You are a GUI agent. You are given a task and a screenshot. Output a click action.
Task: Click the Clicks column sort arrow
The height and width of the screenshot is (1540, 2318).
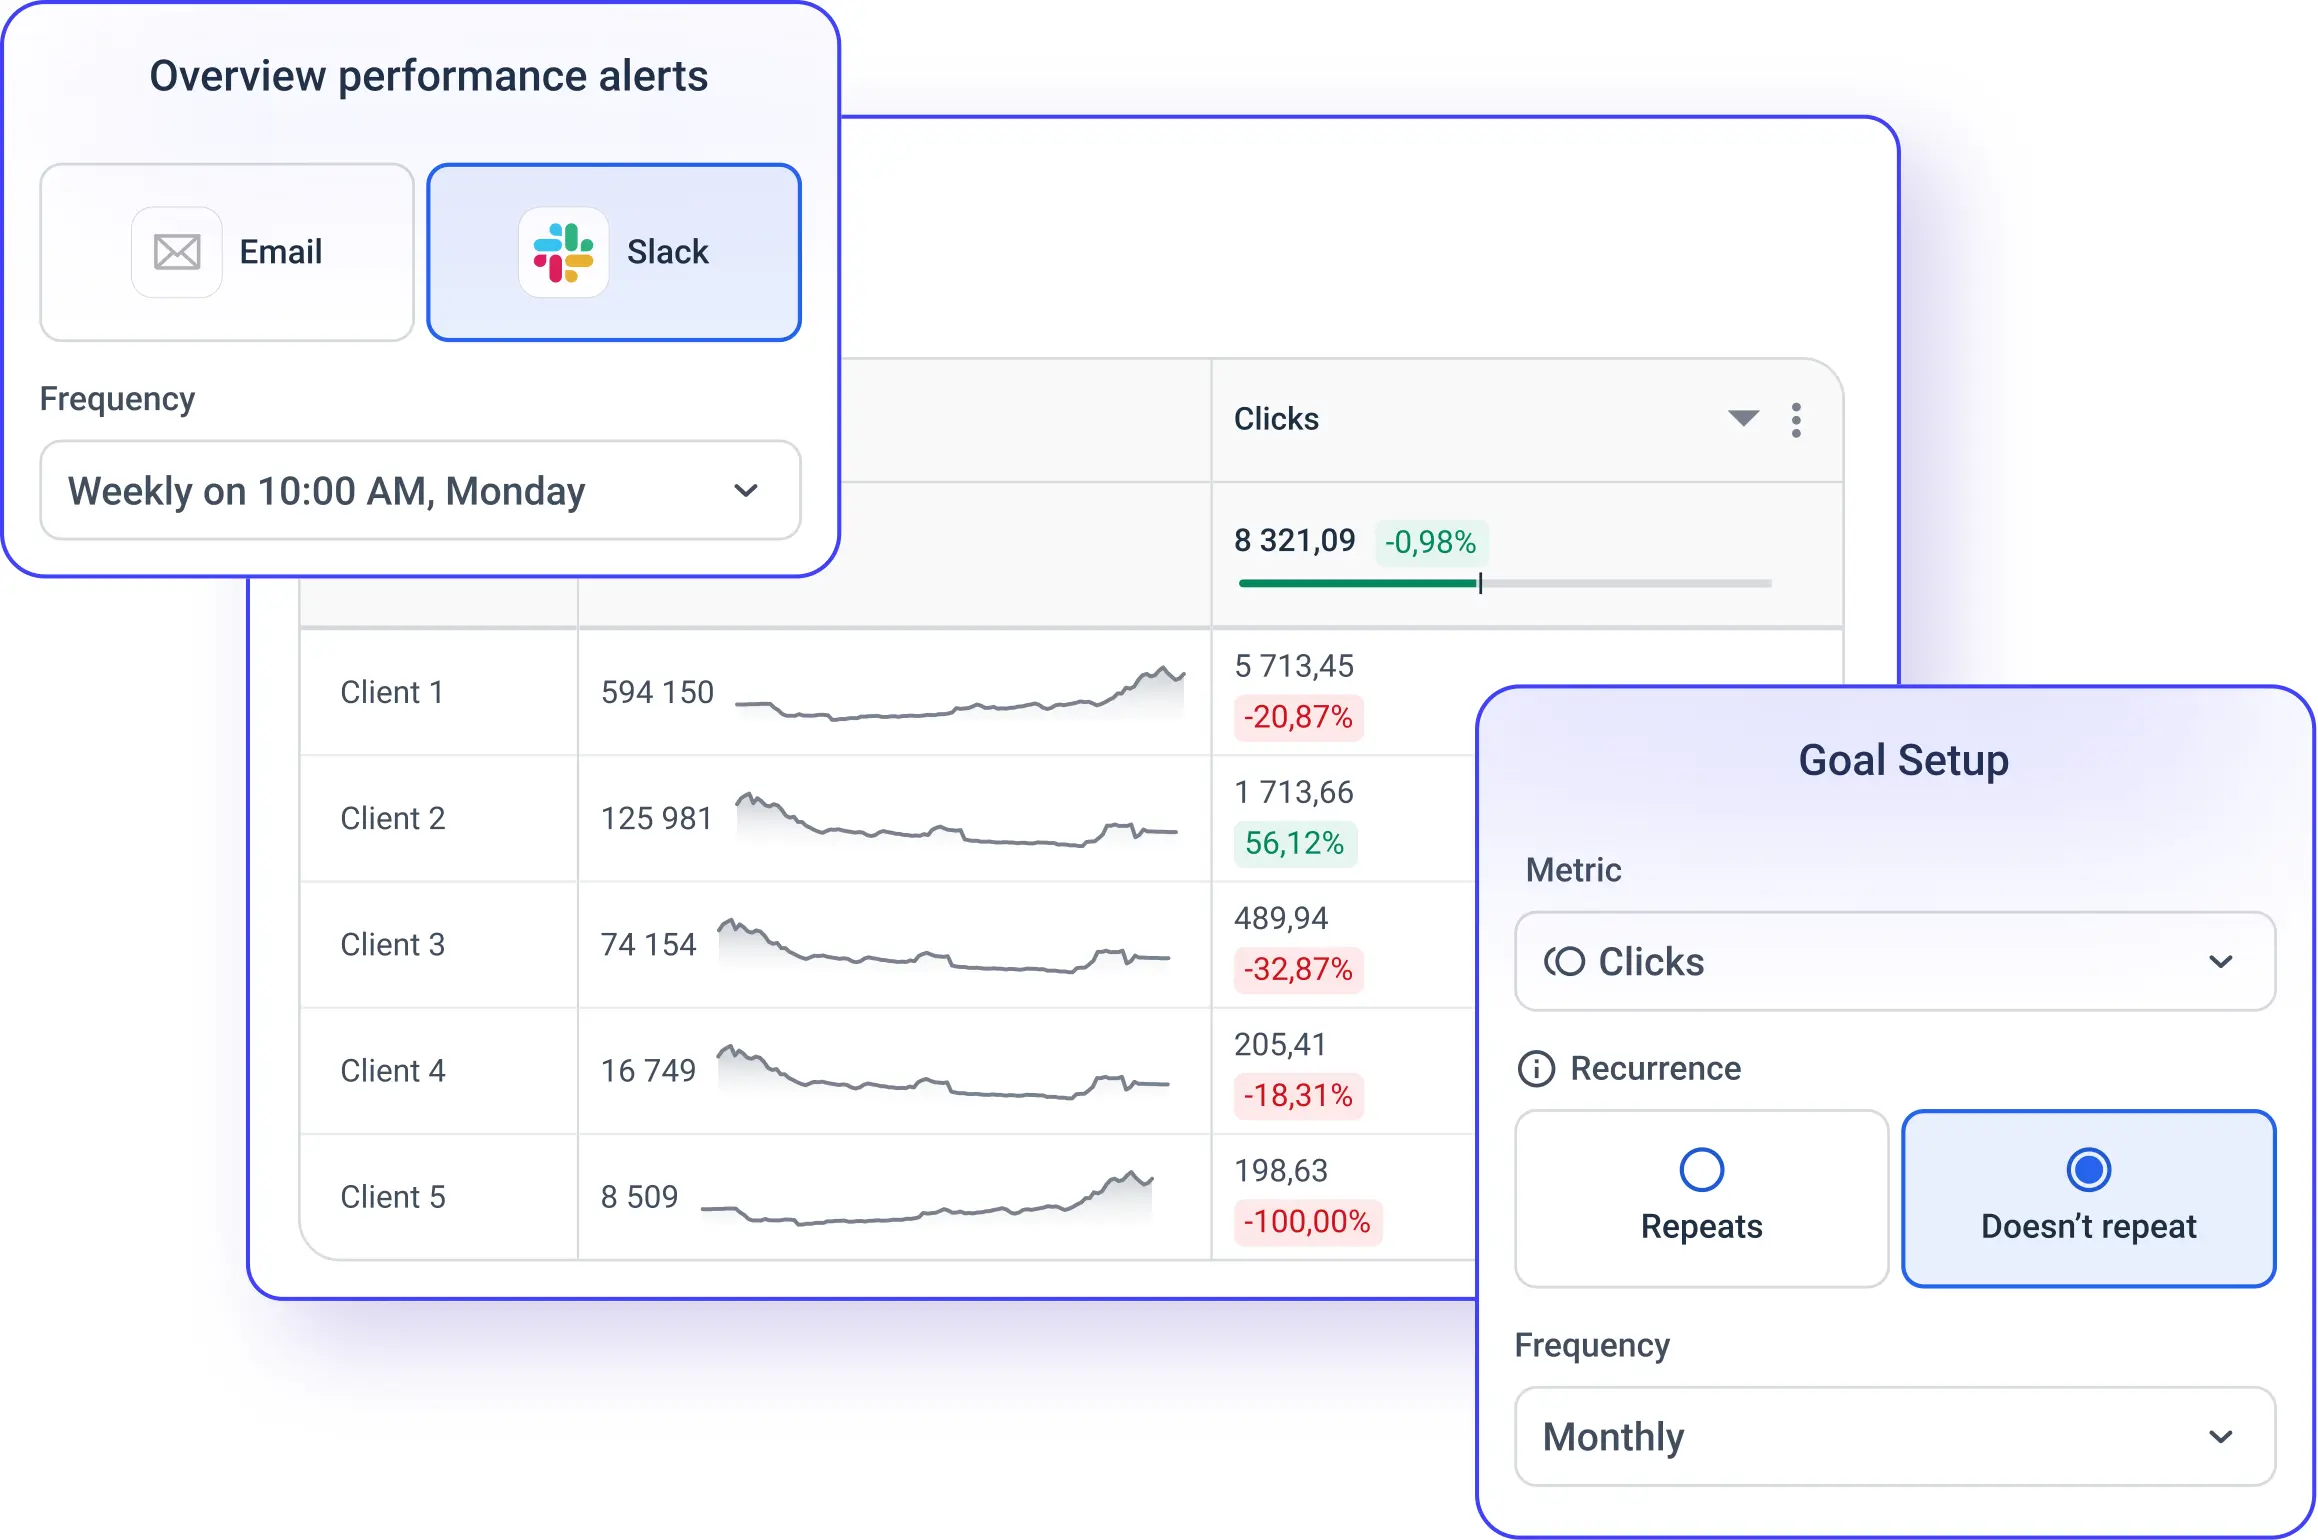1743,419
